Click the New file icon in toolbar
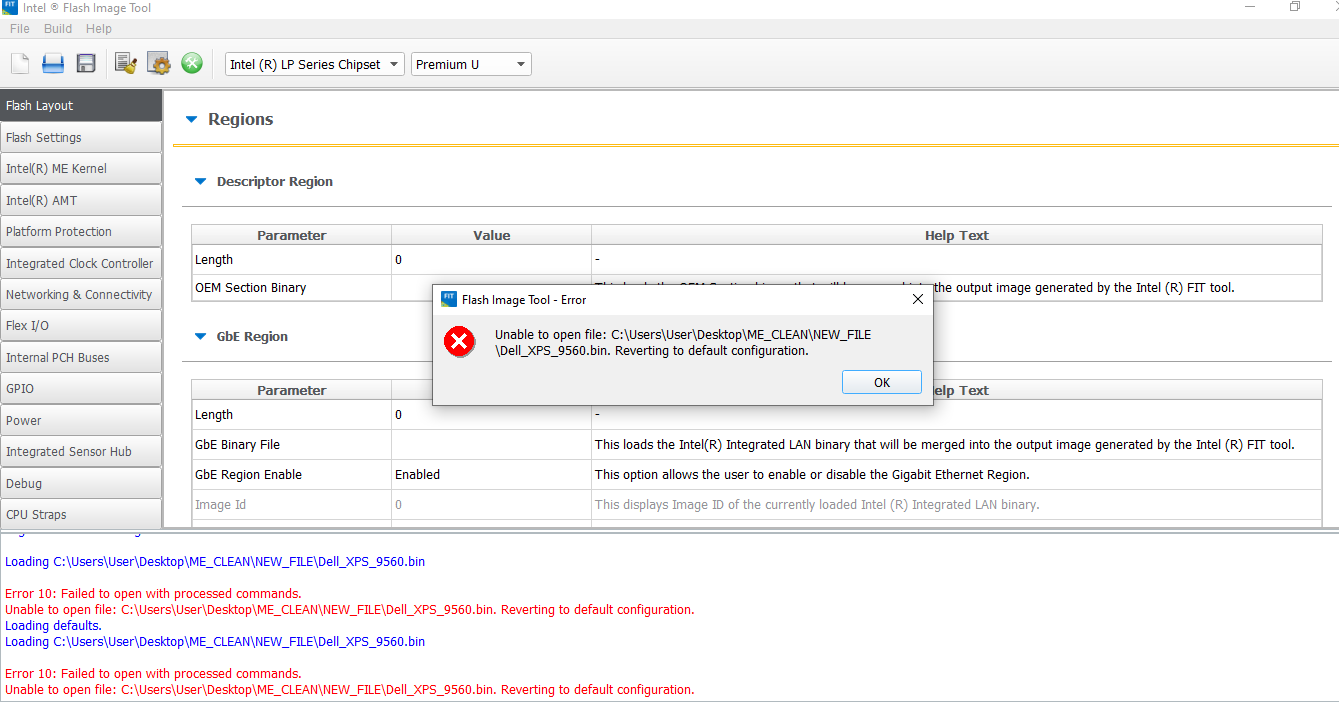The height and width of the screenshot is (716, 1339). tap(20, 64)
